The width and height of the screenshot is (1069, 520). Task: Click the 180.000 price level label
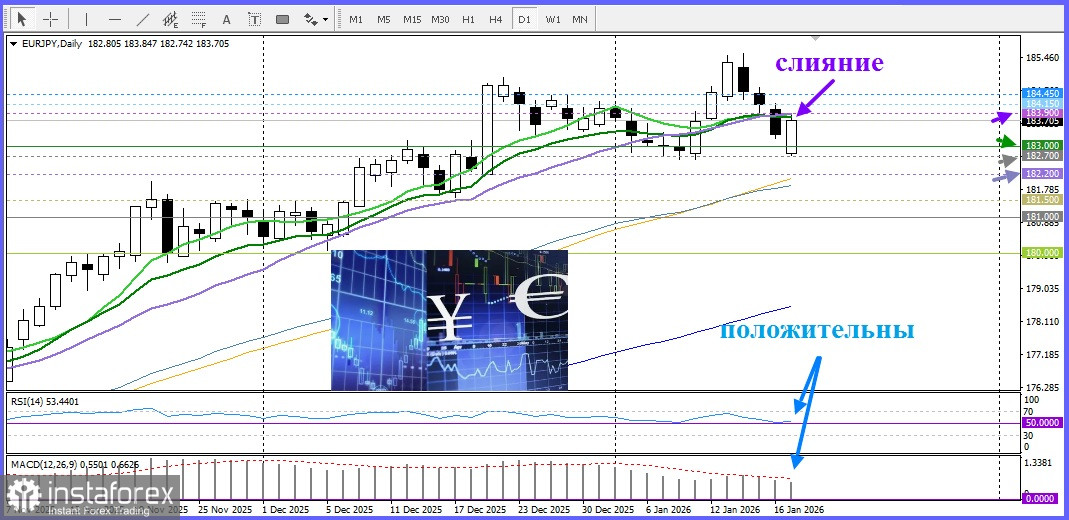tap(1042, 253)
